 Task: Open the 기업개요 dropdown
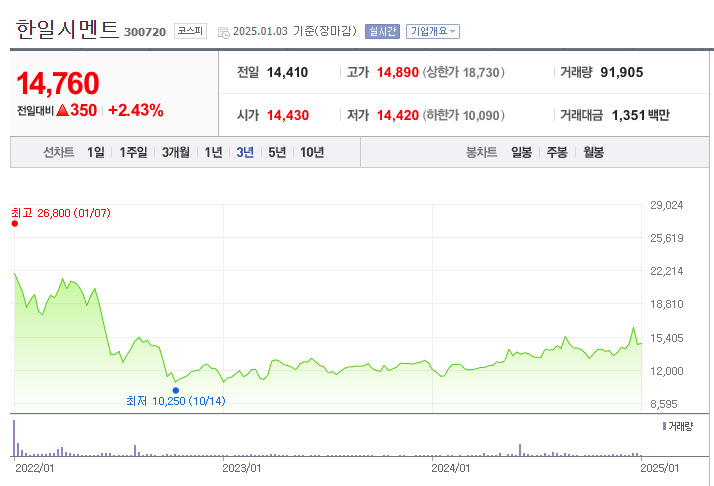(433, 31)
